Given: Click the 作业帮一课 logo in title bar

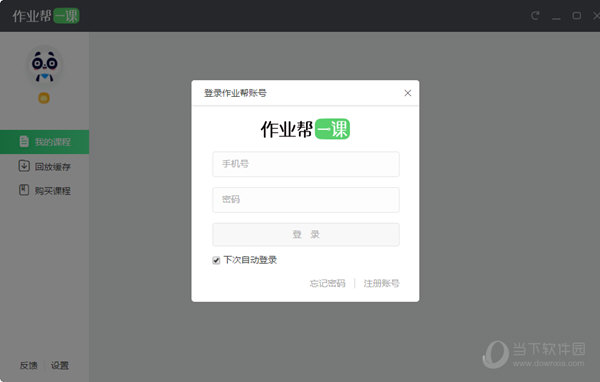Looking at the screenshot, I should coord(46,16).
